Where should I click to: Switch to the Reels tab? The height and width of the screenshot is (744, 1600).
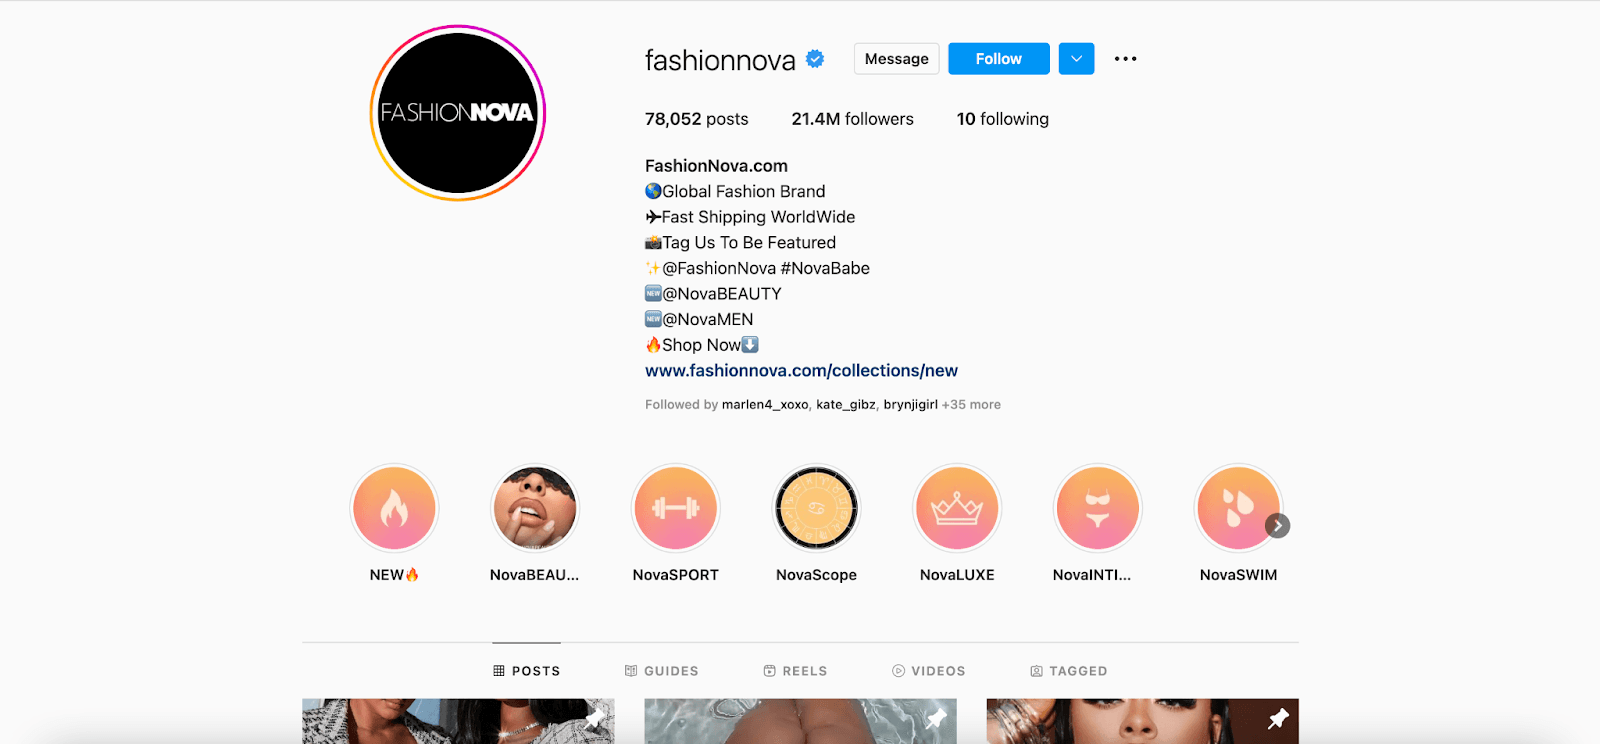coord(795,671)
